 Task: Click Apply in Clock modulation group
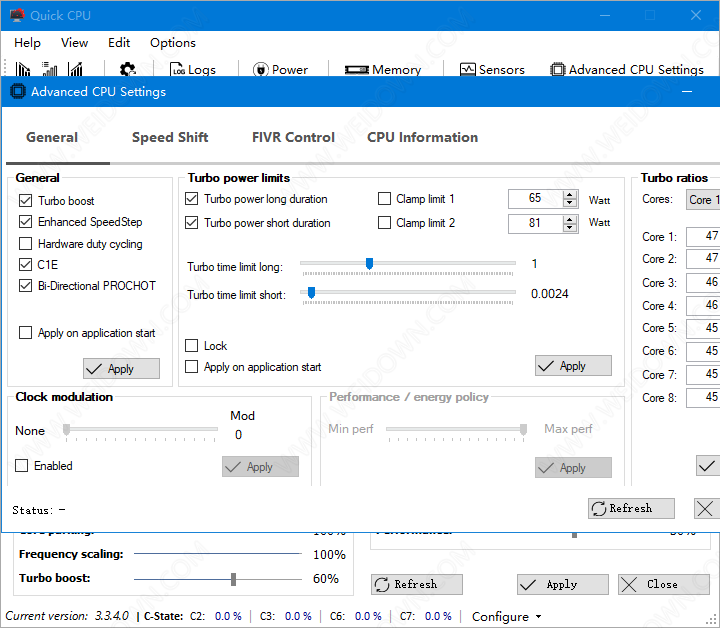click(x=260, y=467)
